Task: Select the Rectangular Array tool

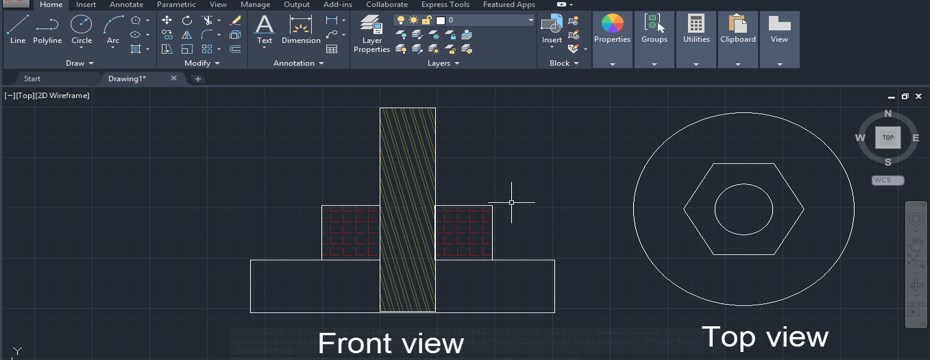Action: (207, 49)
